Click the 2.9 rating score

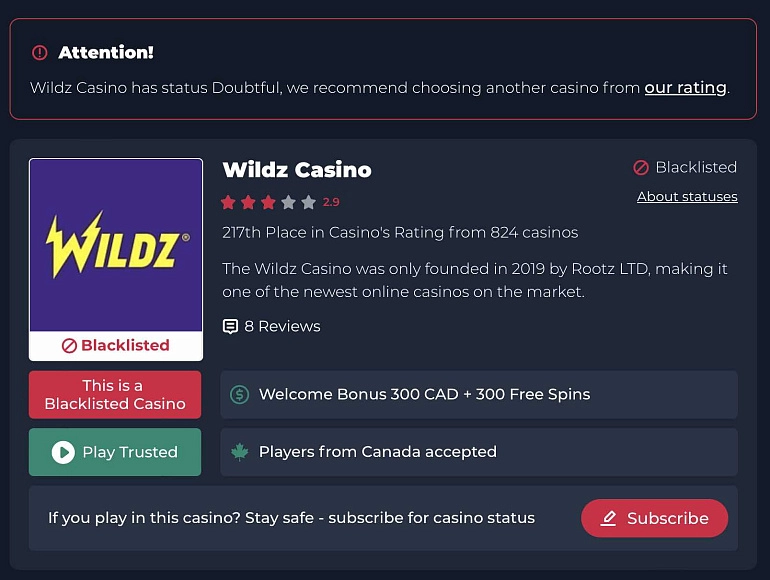click(x=331, y=202)
